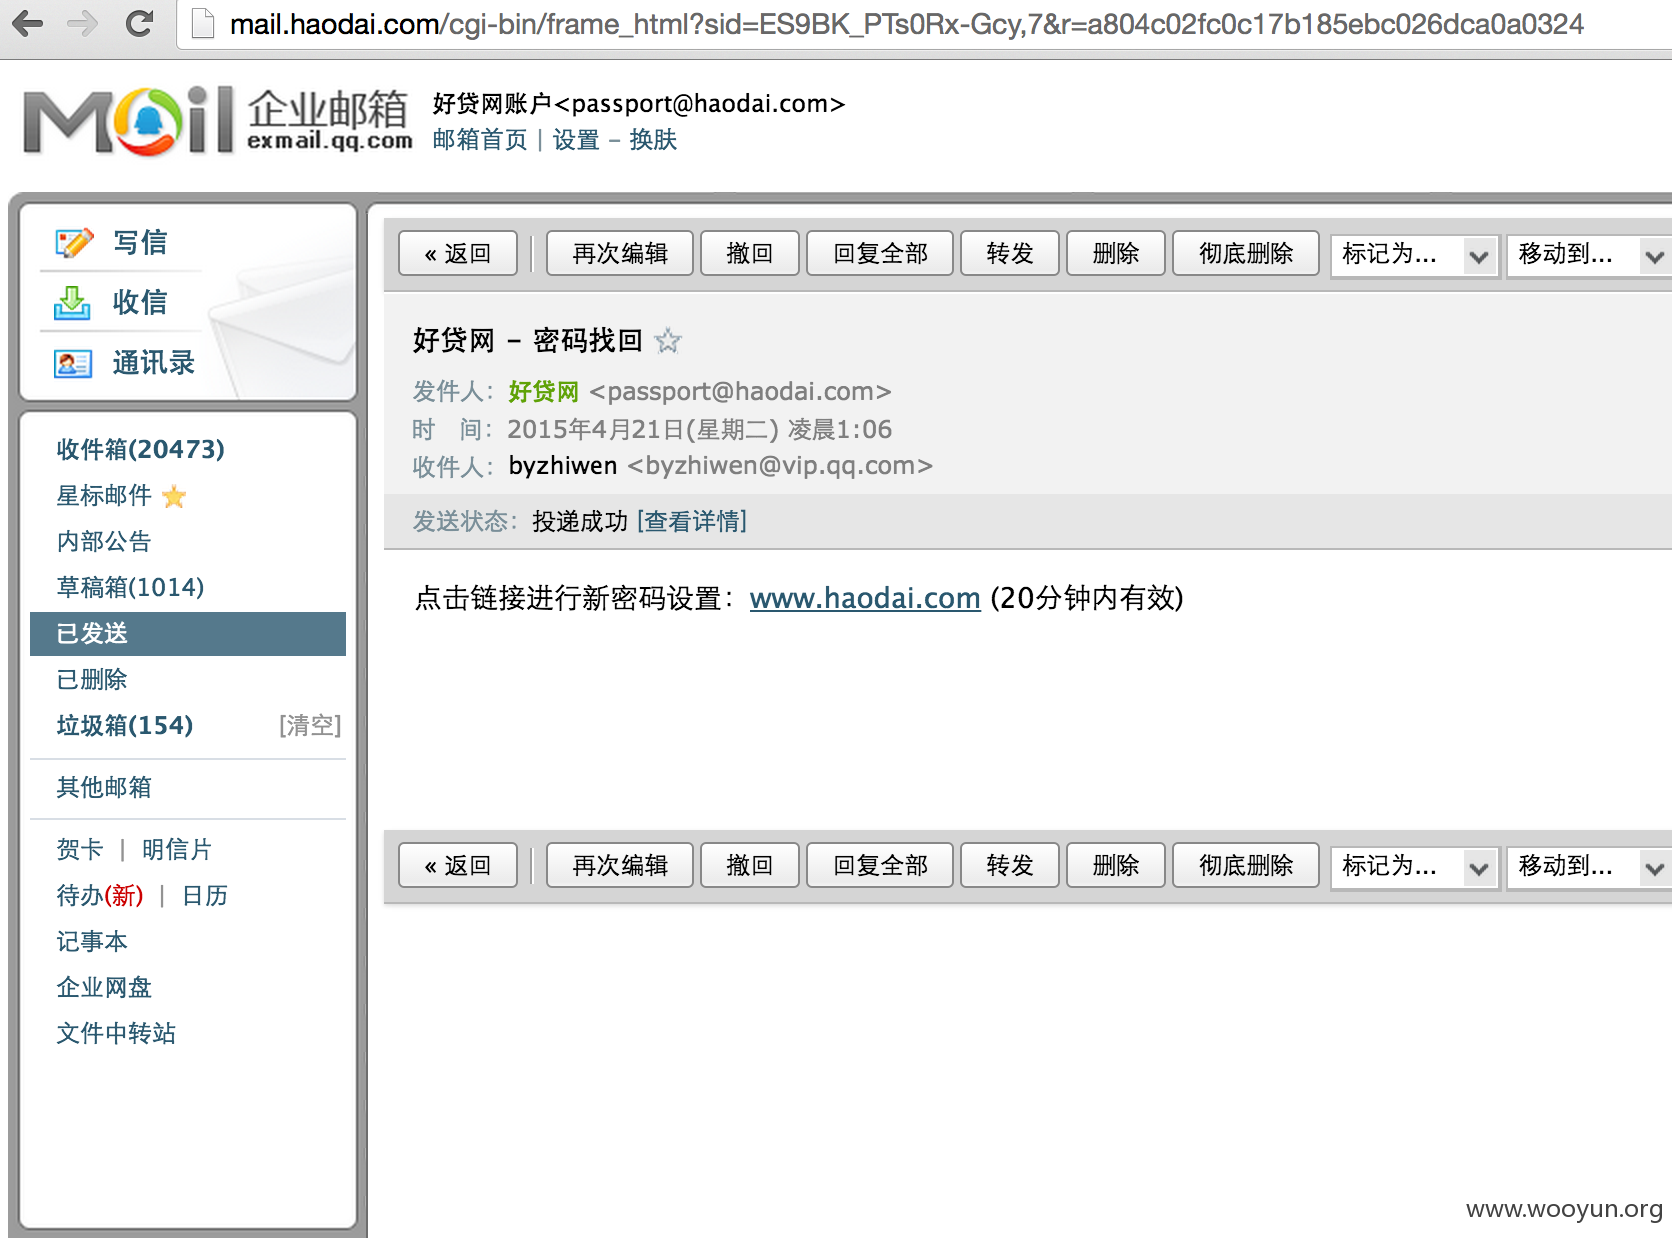Open the 内部公告 folder
Screen dimensions: 1672x1238
(104, 542)
